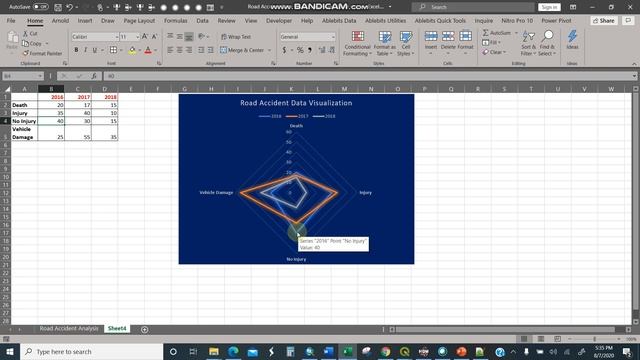The width and height of the screenshot is (640, 360).
Task: Toggle Underline formatting
Action: coord(95,50)
